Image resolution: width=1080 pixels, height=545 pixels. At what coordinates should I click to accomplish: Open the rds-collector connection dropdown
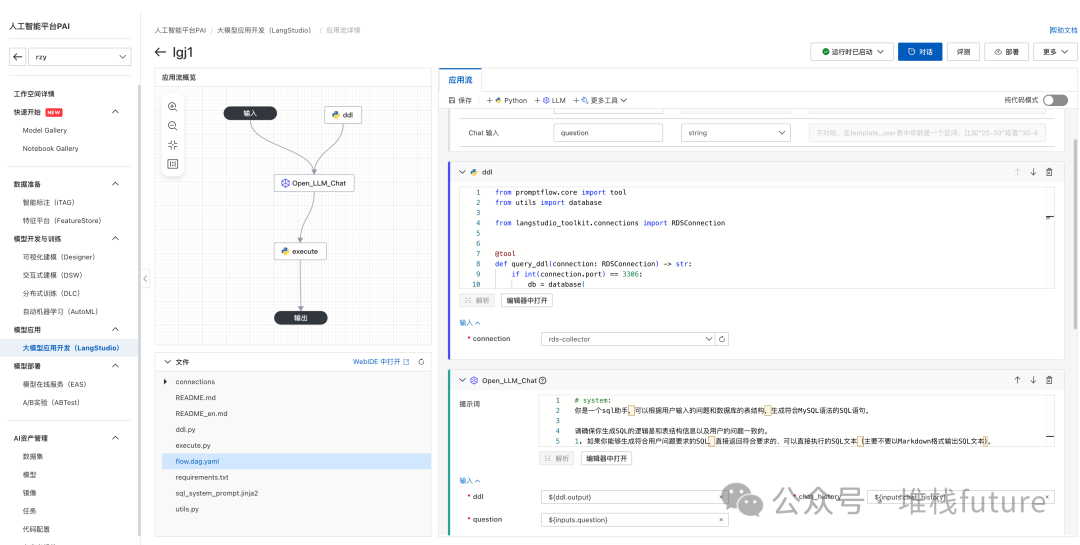(628, 339)
